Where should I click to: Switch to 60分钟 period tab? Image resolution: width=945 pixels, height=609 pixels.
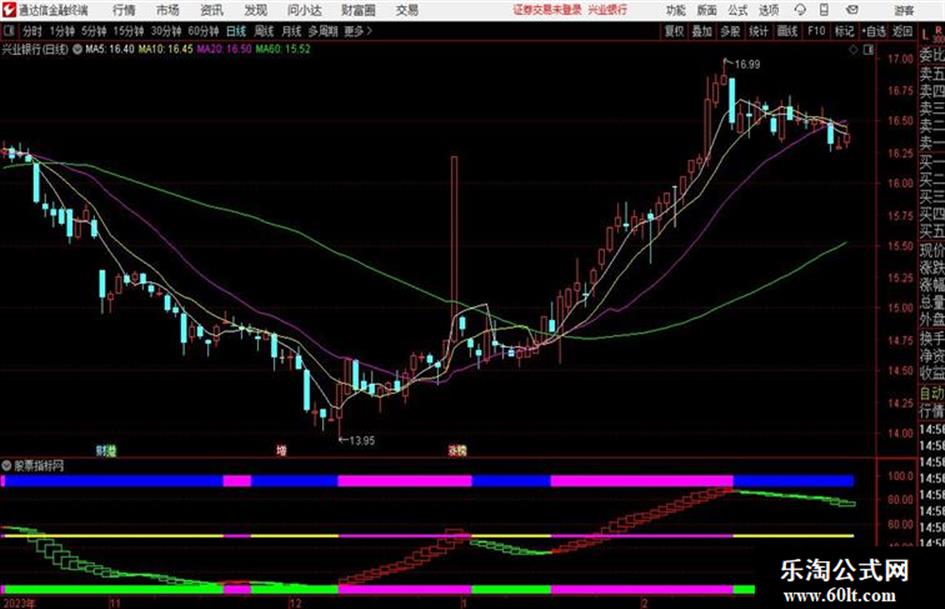203,31
